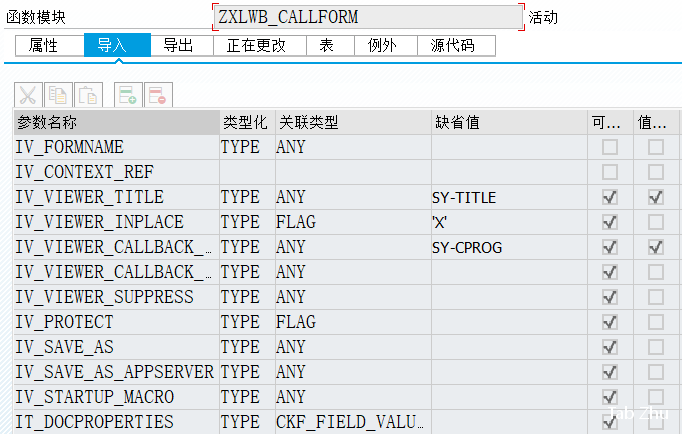Screen dimensions: 682x434
Task: Toggle pass-by-value checkbox for IV_CONTEXT_REF
Action: [x=656, y=172]
